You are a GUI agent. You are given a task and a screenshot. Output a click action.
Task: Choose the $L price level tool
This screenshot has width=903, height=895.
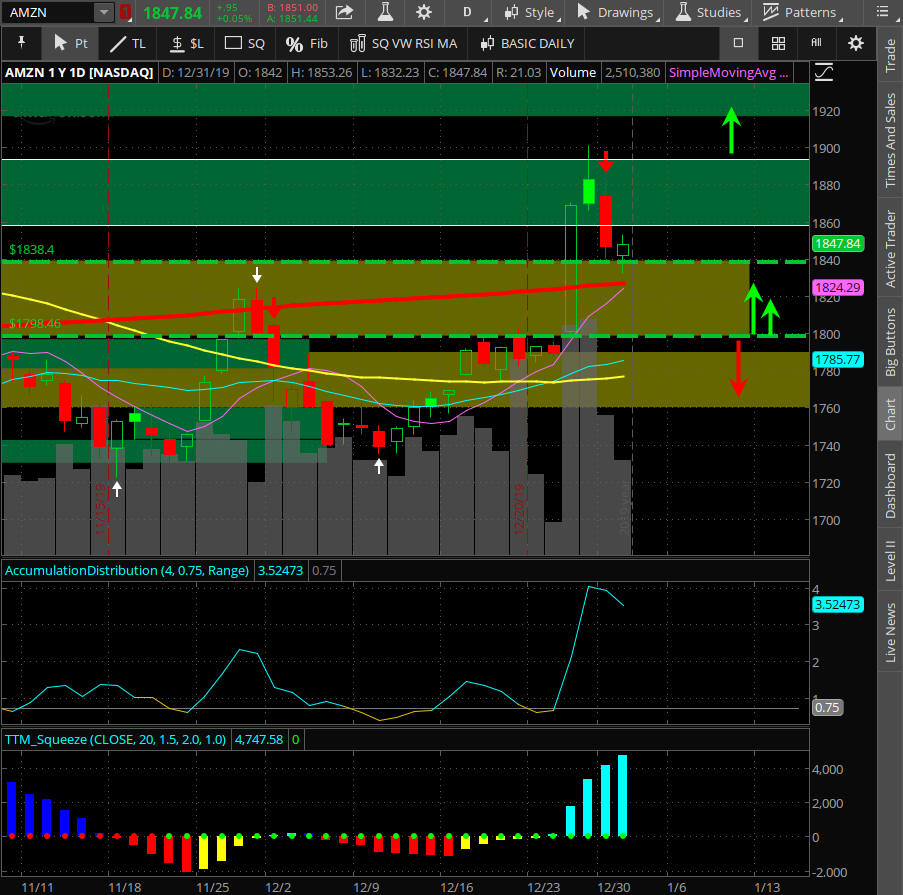186,43
